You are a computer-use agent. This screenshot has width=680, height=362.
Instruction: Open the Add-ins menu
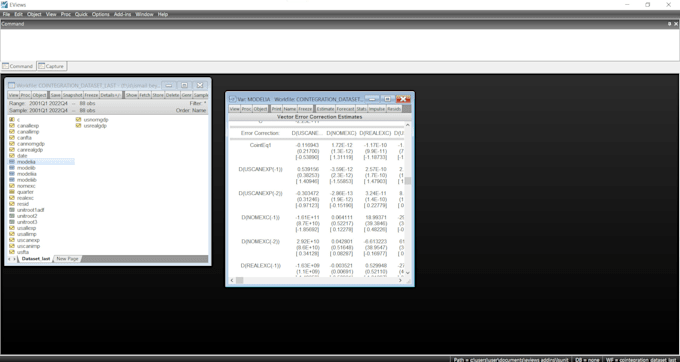pyautogui.click(x=122, y=14)
